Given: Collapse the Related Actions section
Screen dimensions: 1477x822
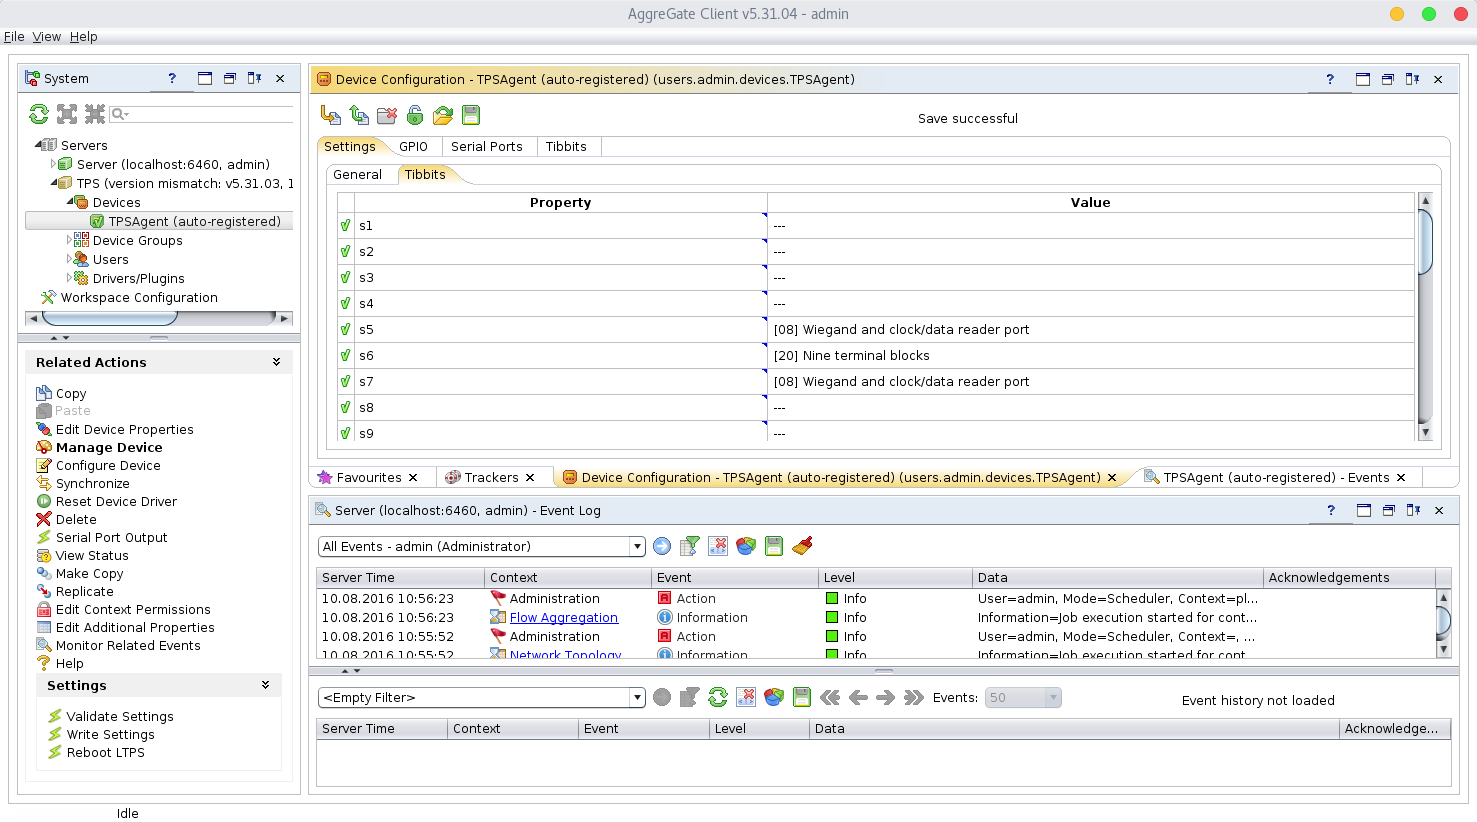Looking at the screenshot, I should coord(276,362).
